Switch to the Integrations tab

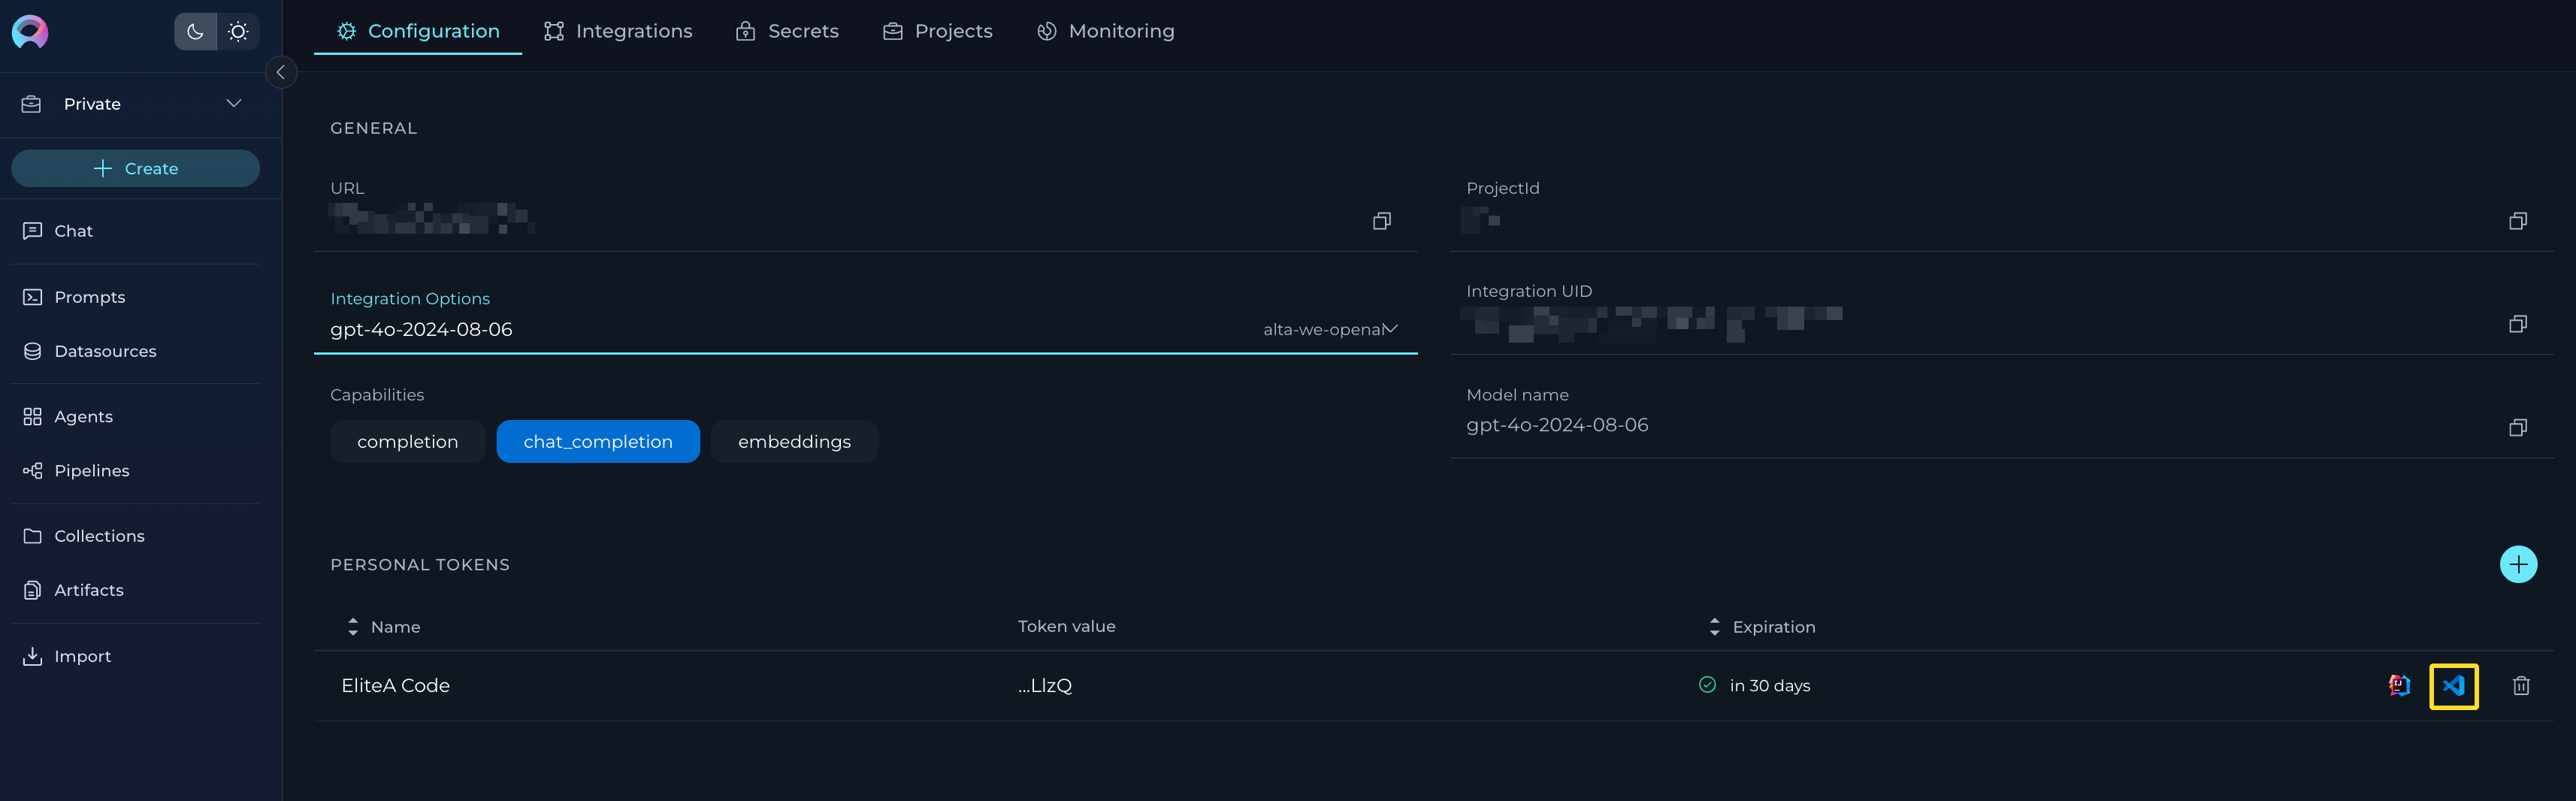point(618,31)
